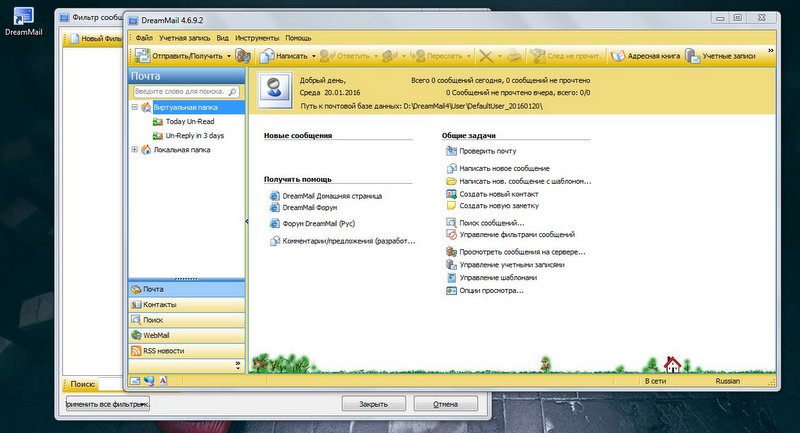Viewport: 800px width, 433px height.
Task: Open the Файл menu
Action: click(x=144, y=38)
